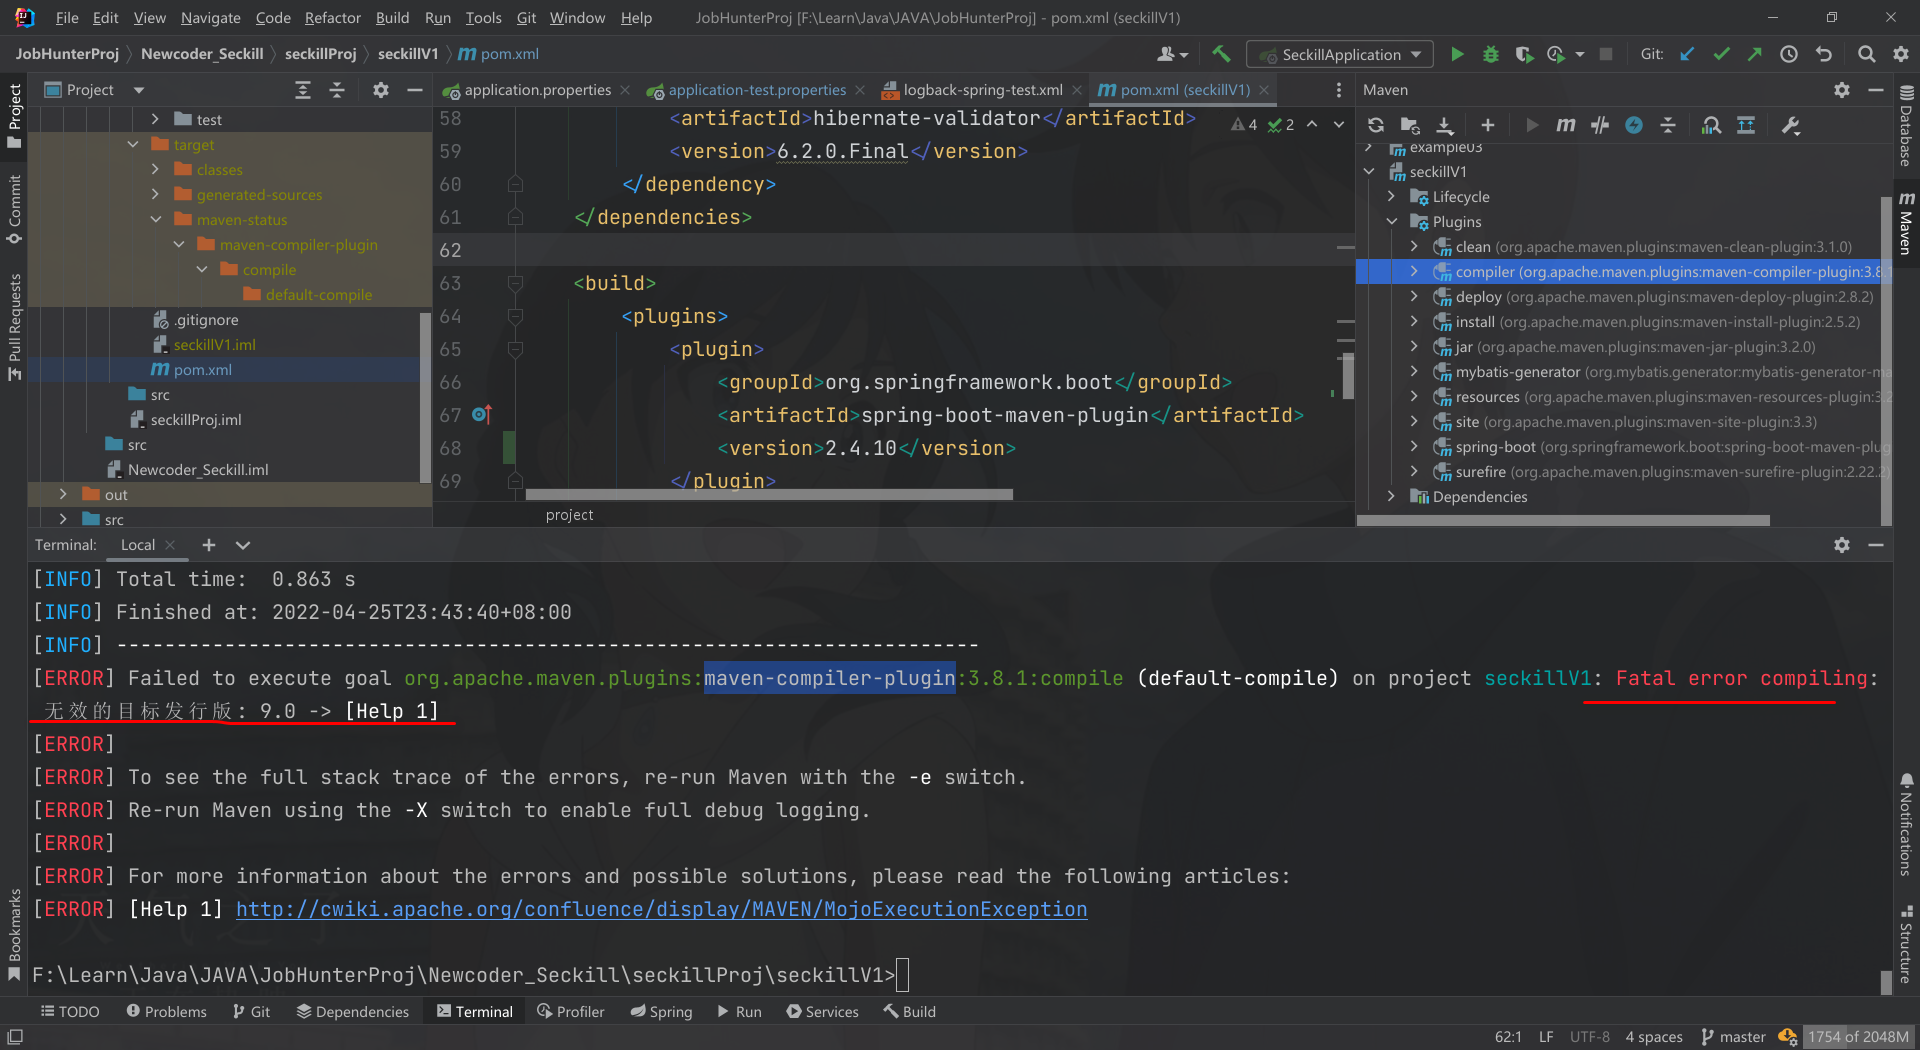The width and height of the screenshot is (1920, 1050).
Task: Toggle the Project tool window stripe button
Action: [14, 115]
